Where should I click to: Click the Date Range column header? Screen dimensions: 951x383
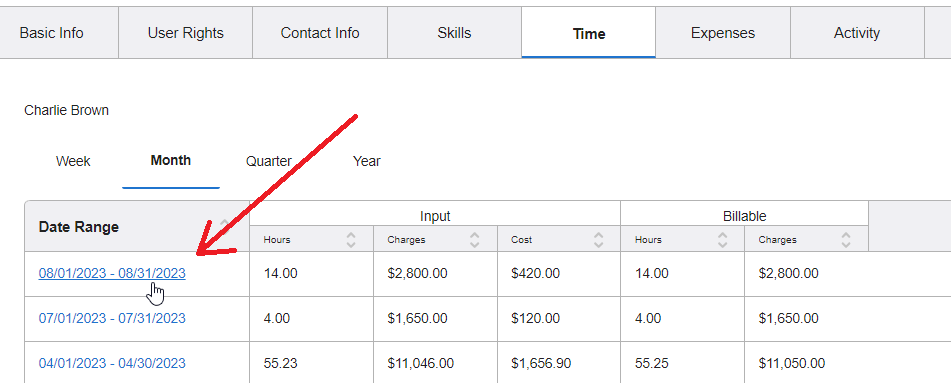click(137, 226)
